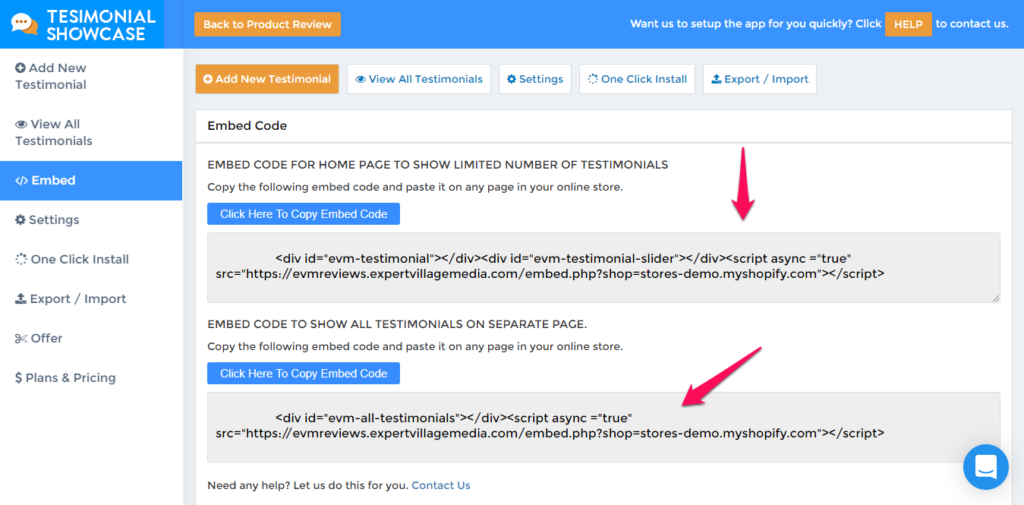Click inside the all-testimonials embed code box
Viewport: 1024px width, 505px height.
tap(603, 426)
